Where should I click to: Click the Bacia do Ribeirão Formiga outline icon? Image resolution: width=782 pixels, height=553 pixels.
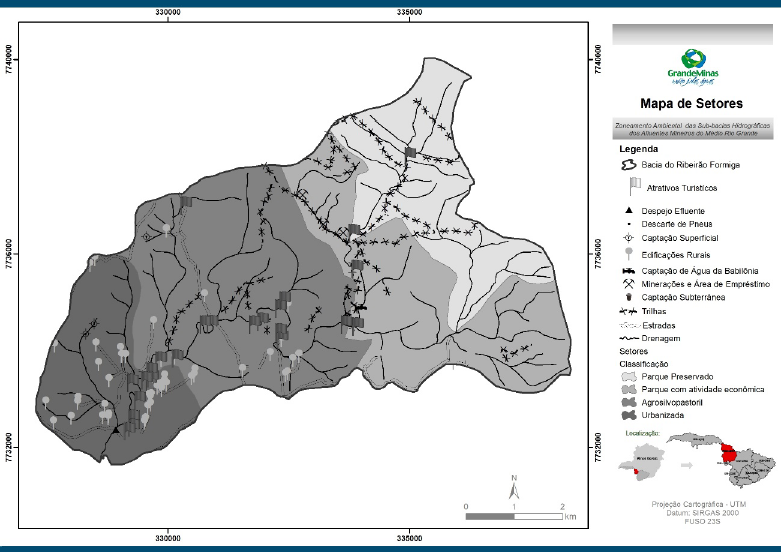point(628,165)
